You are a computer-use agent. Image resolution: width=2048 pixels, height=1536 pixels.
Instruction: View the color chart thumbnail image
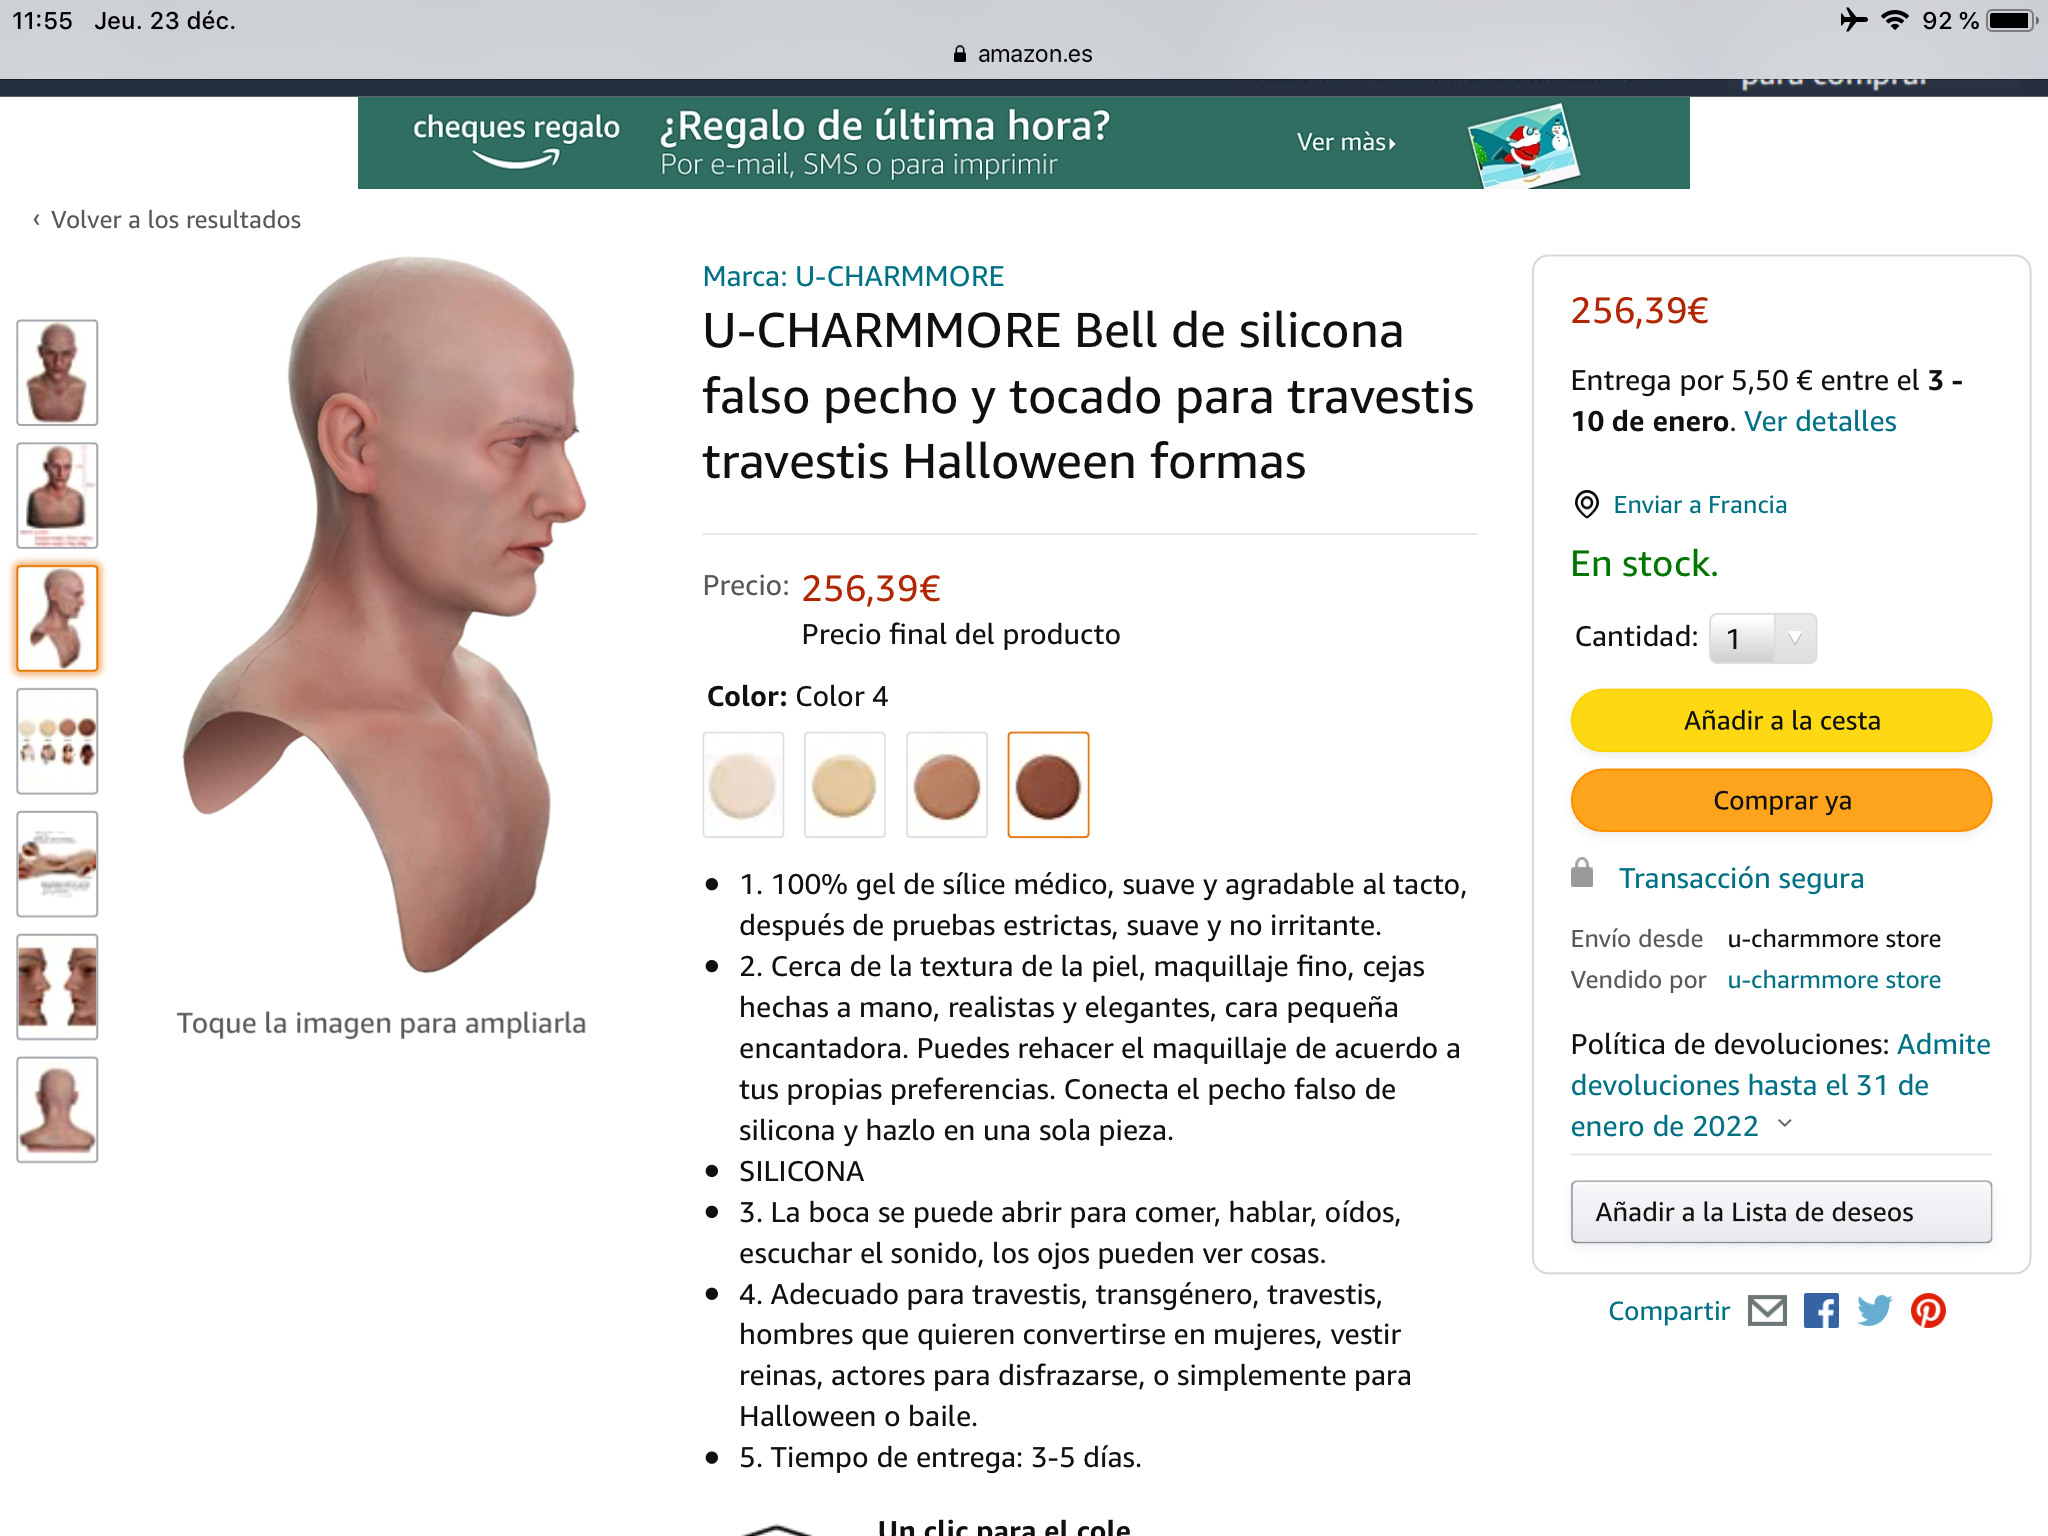(x=57, y=741)
